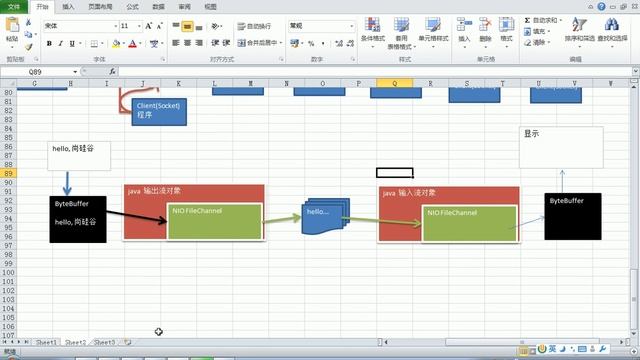640x360 pixels.
Task: Switch to the Formulas ribbon tab
Action: tap(132, 7)
